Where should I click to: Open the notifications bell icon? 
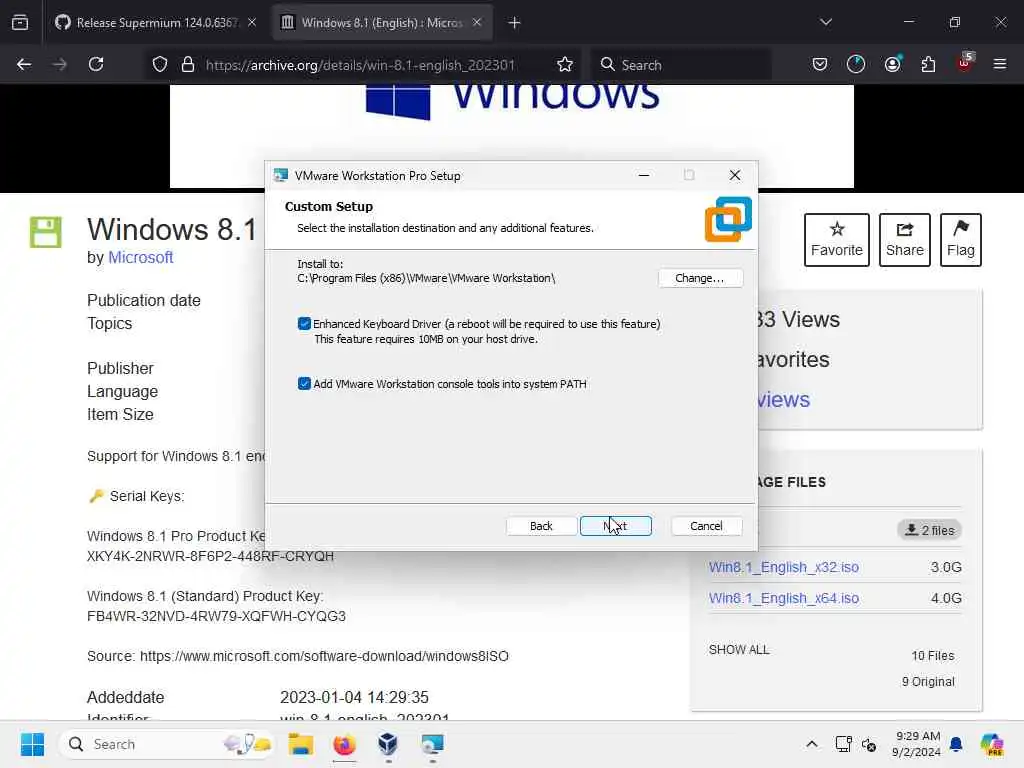pyautogui.click(x=956, y=744)
